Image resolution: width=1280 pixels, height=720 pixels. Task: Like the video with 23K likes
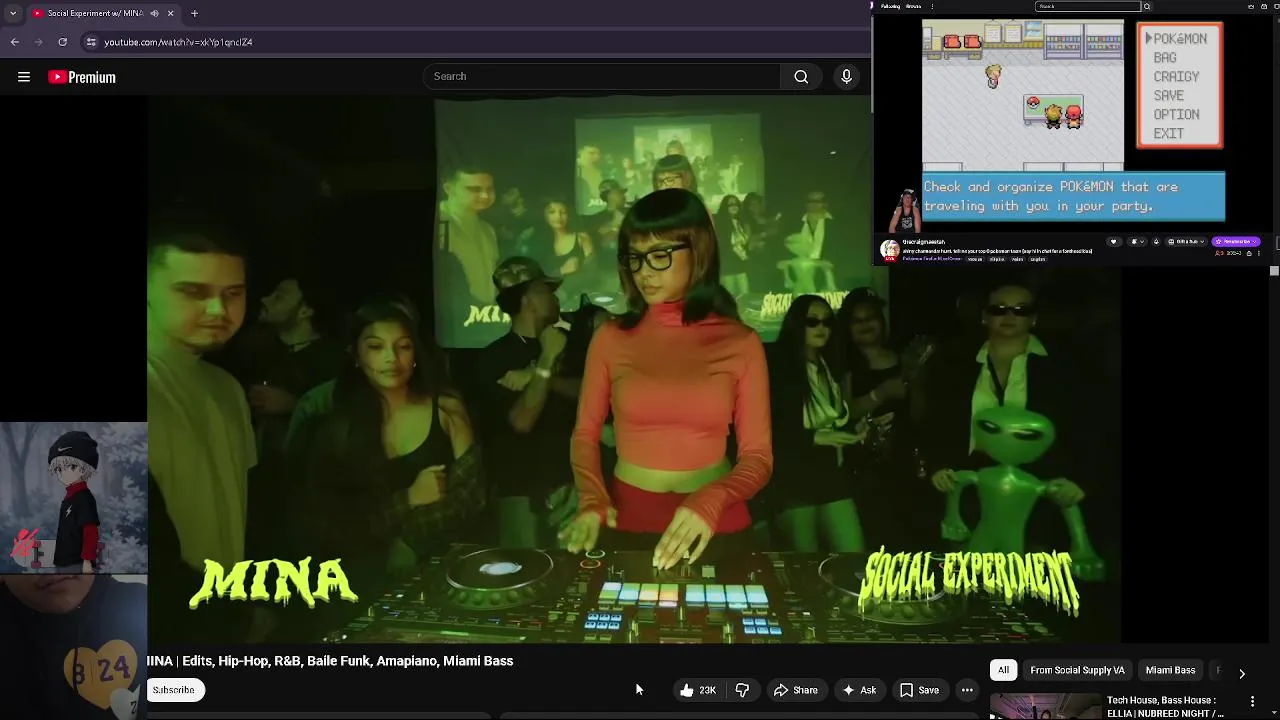[x=698, y=690]
